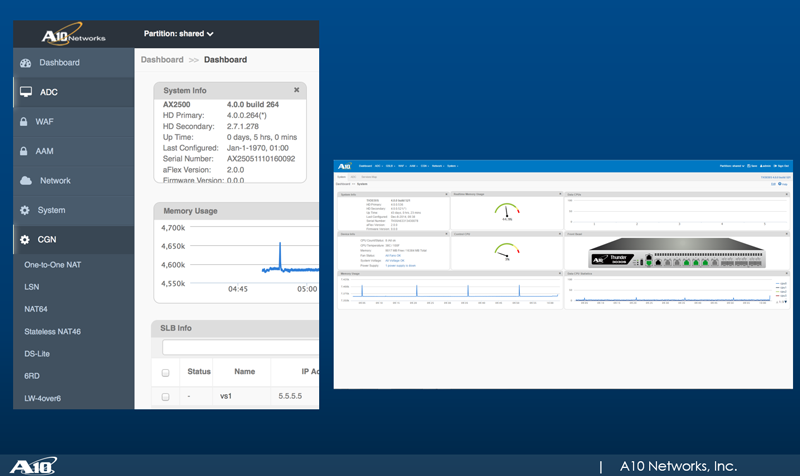Expand the ADC sidebar menu
The width and height of the screenshot is (800, 476).
[x=73, y=92]
